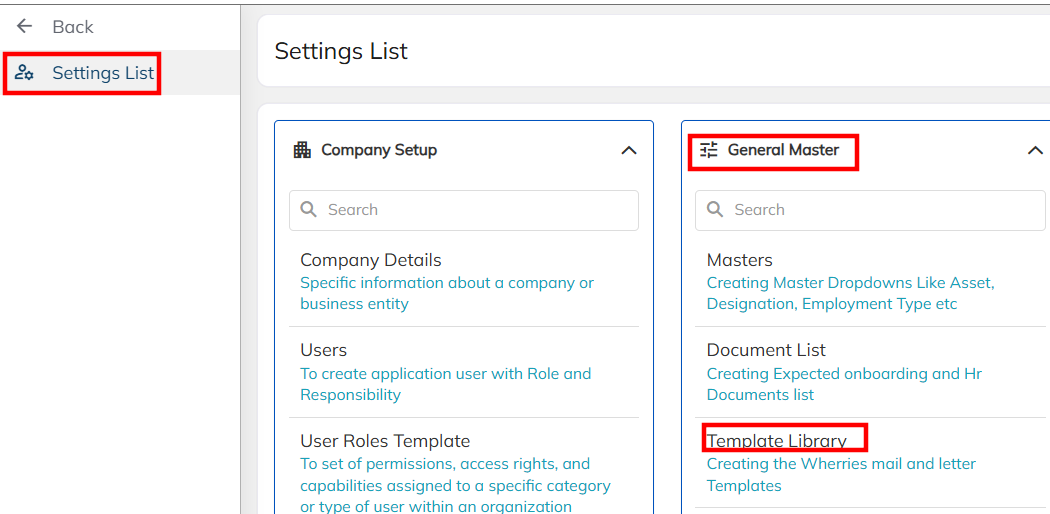The image size is (1050, 514).
Task: Select Settings List in the sidebar
Action: 103,73
